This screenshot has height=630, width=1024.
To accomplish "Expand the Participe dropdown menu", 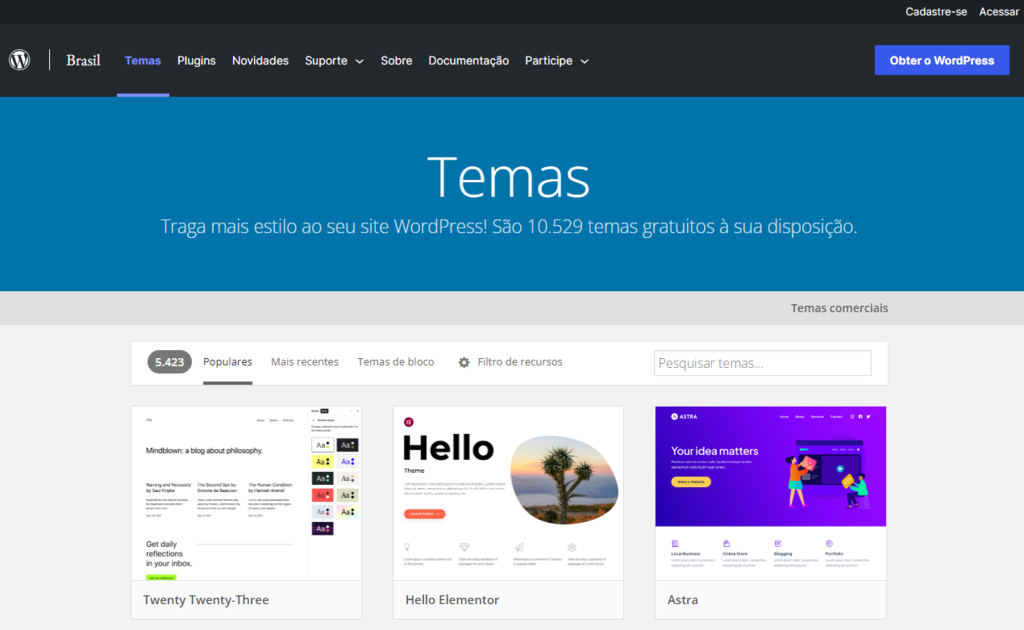I will pos(556,60).
